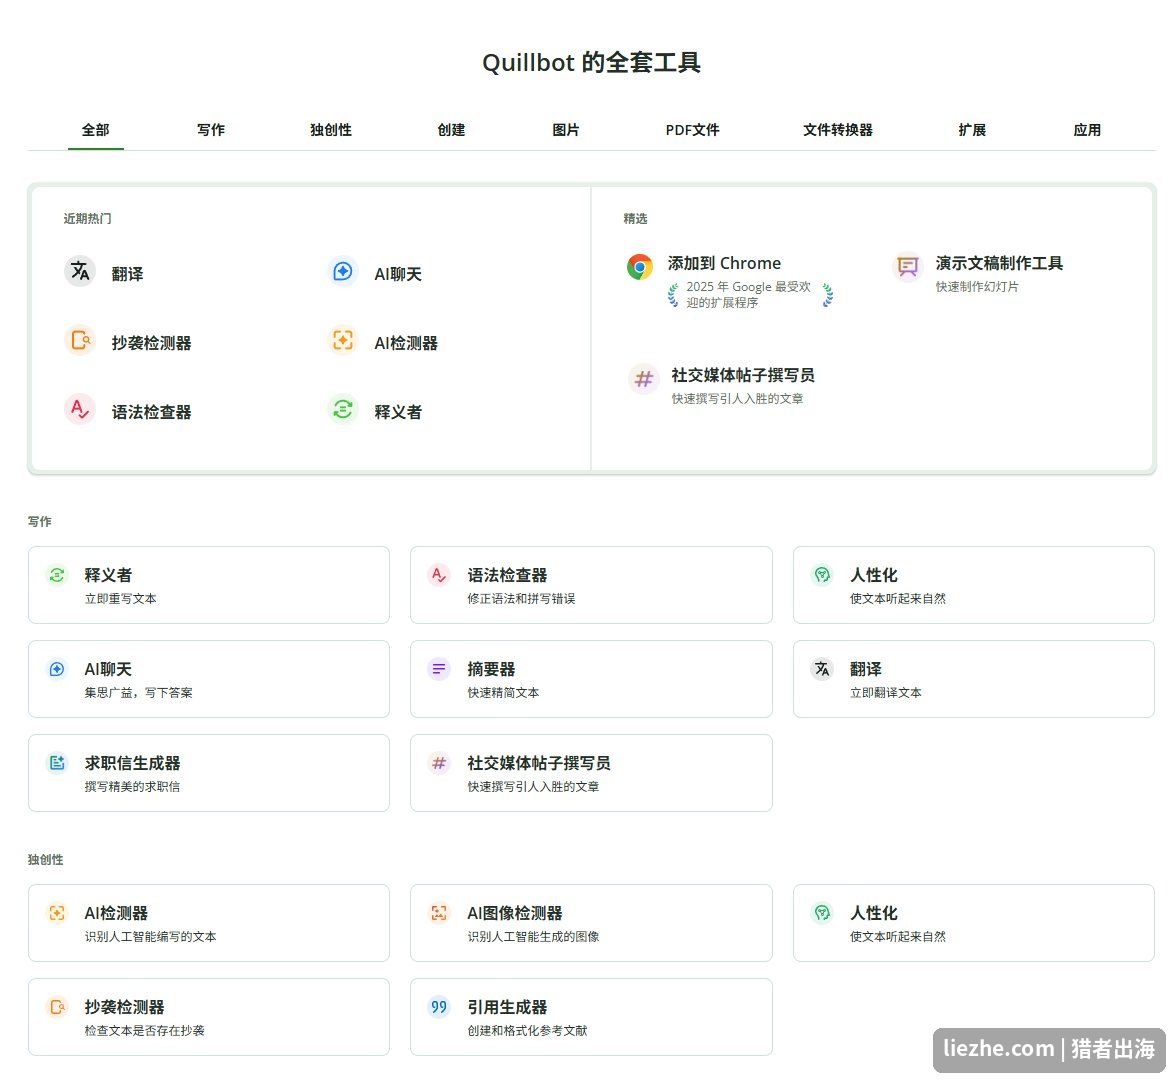Open the 图片 tab
The width and height of the screenshot is (1176, 1082).
coord(566,130)
